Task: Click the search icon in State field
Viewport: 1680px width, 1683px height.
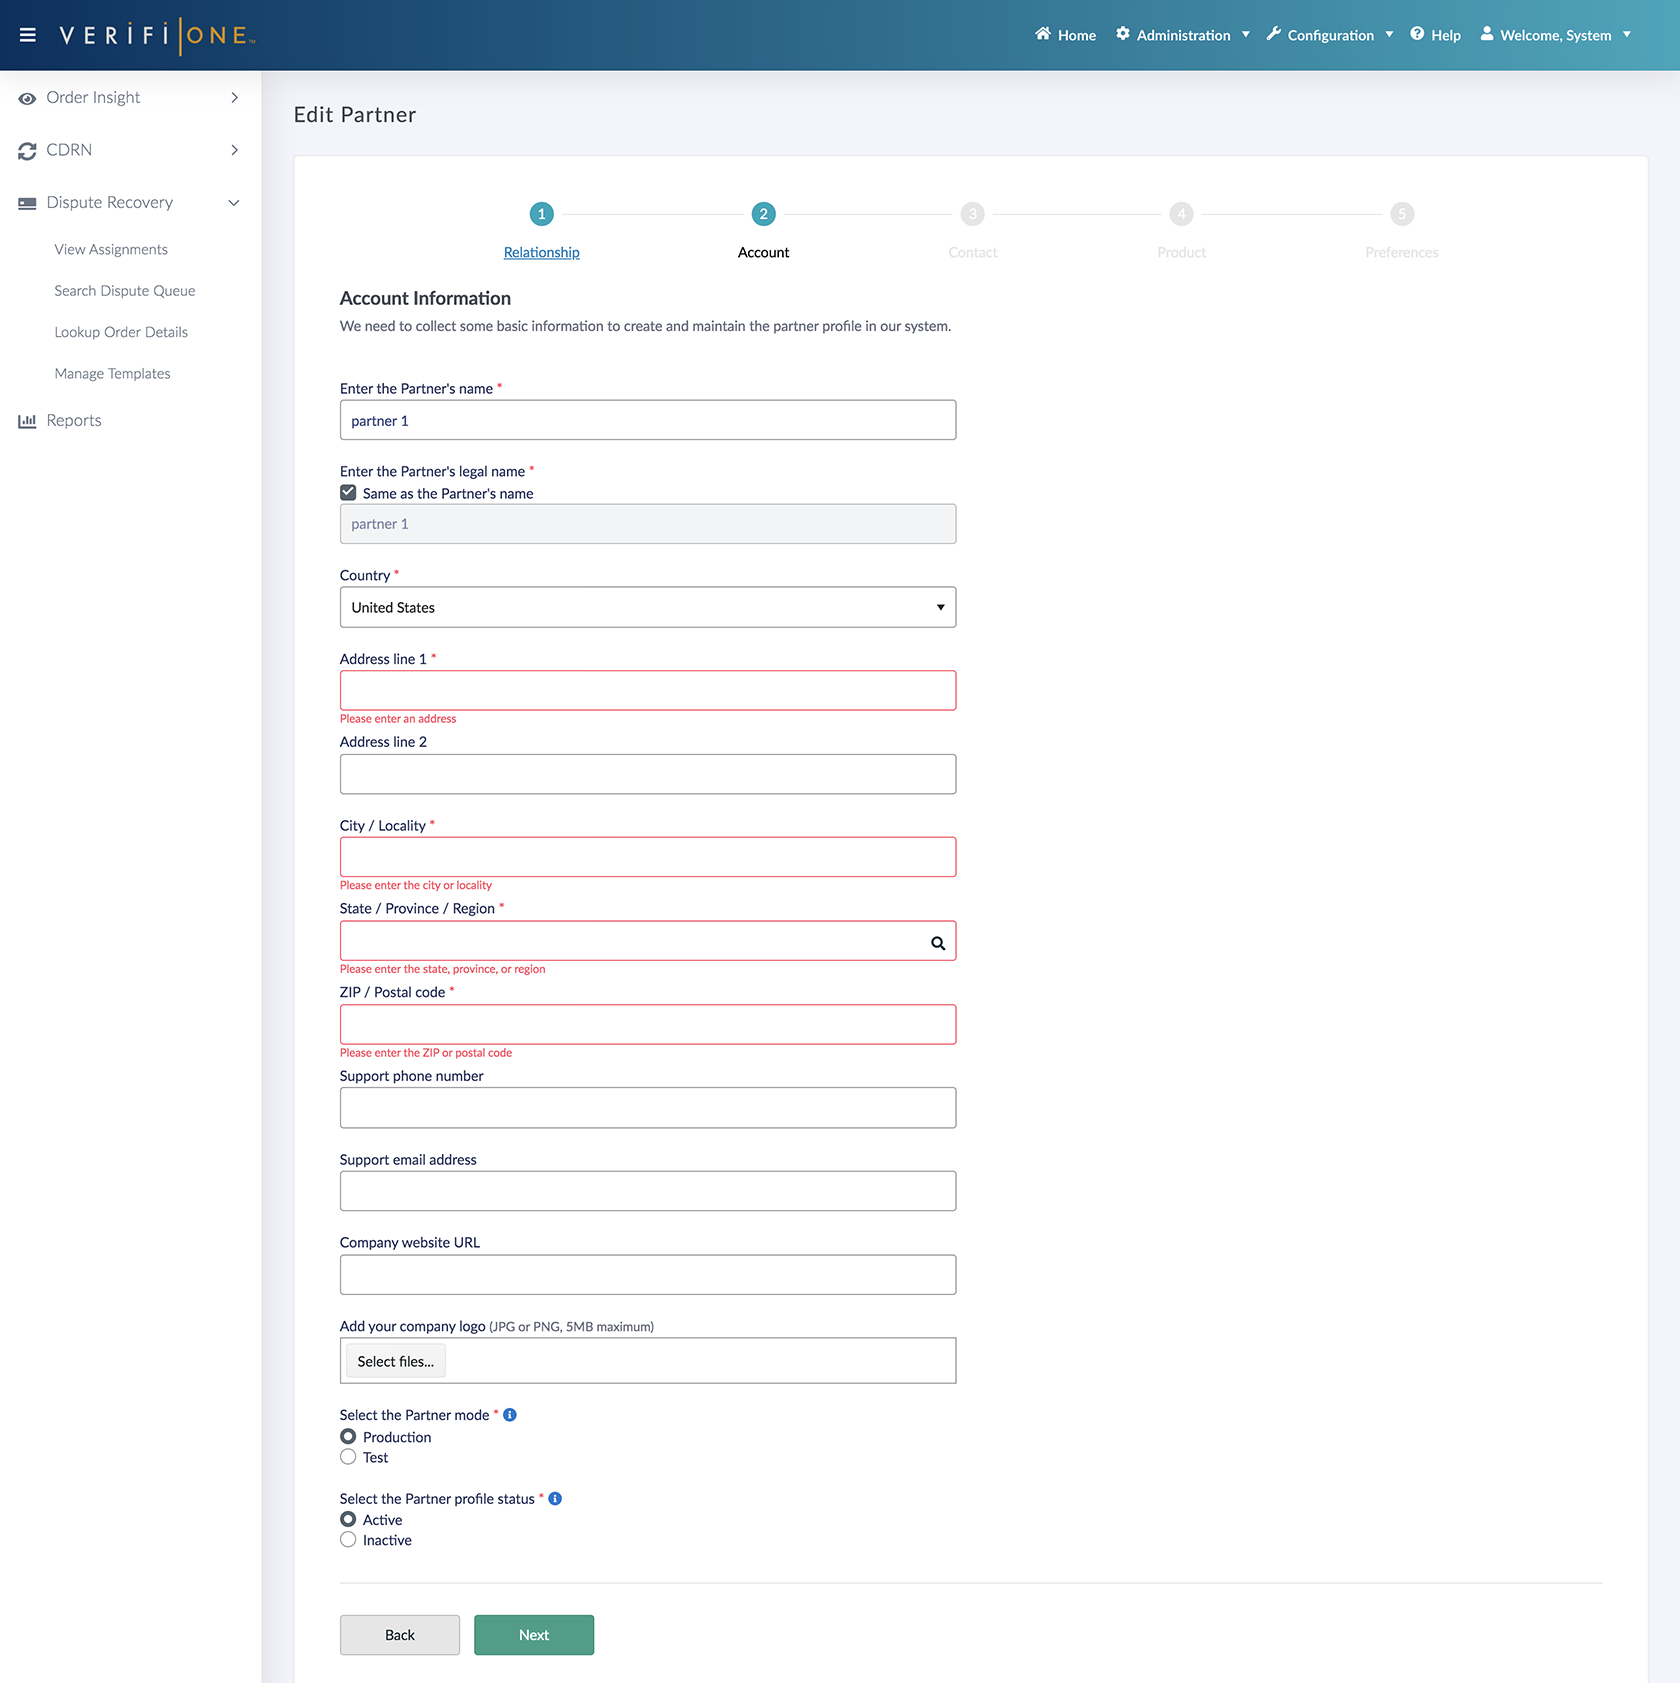Action: [938, 943]
